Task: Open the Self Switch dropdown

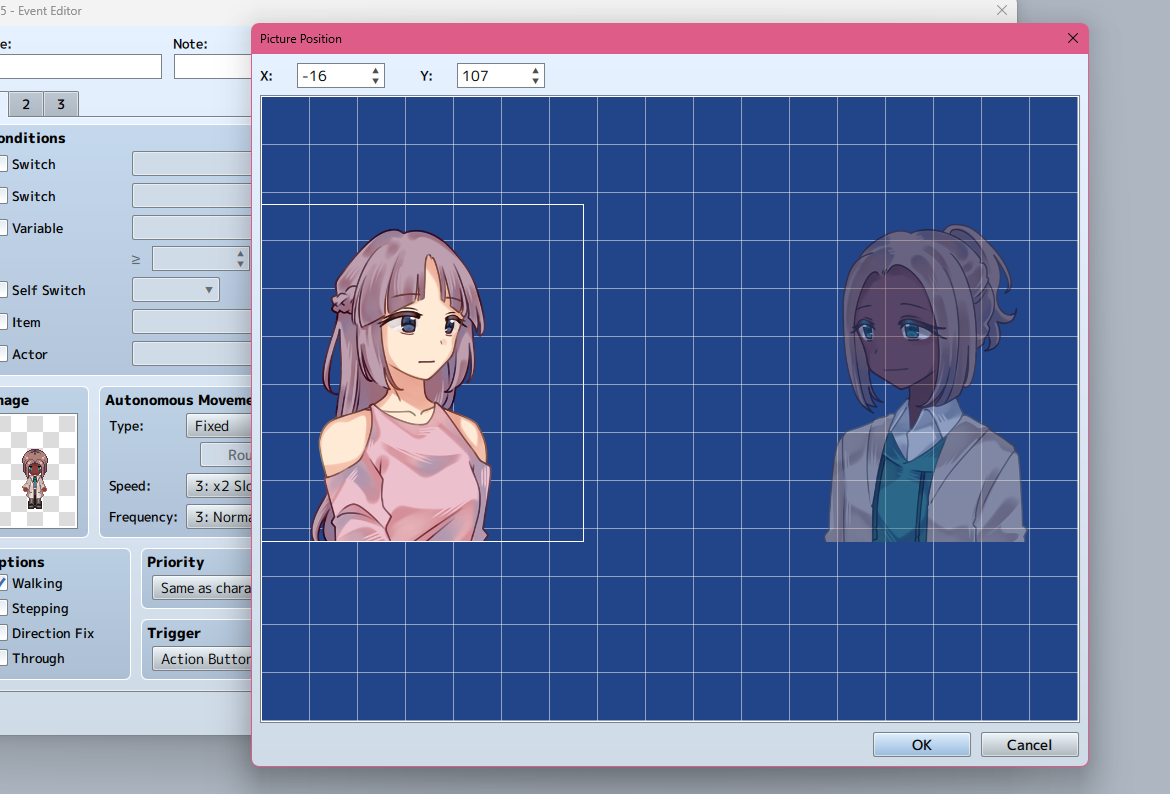Action: point(176,290)
